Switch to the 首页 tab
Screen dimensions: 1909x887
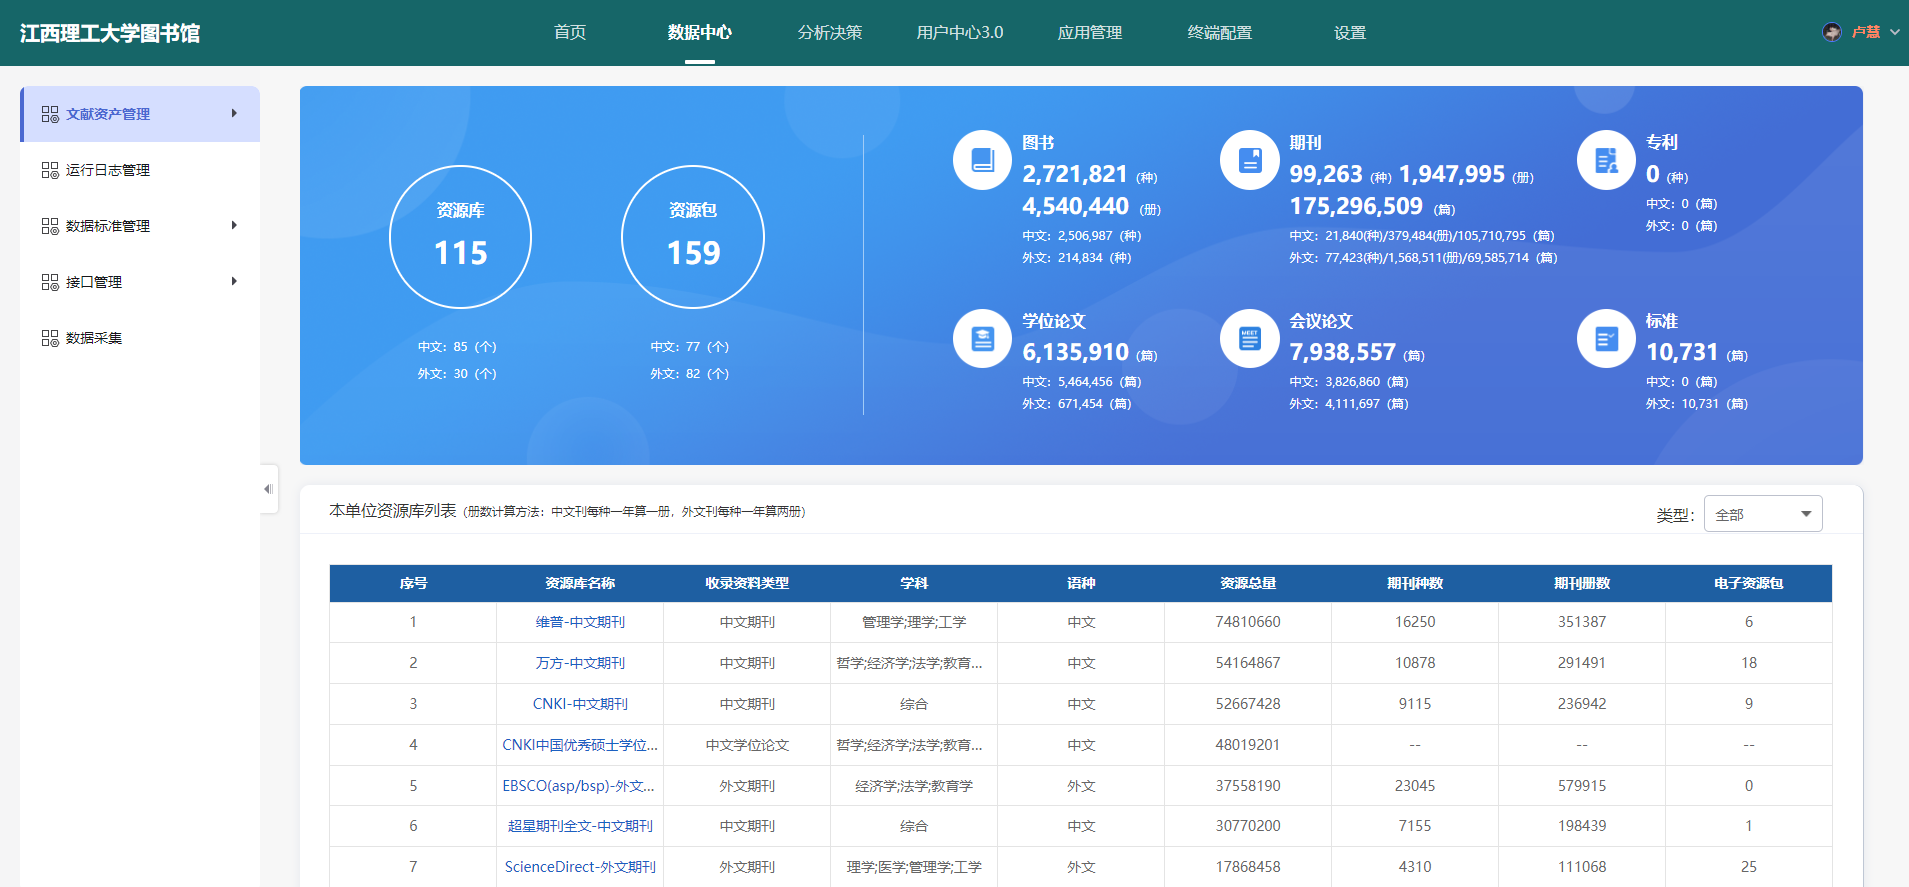click(570, 32)
